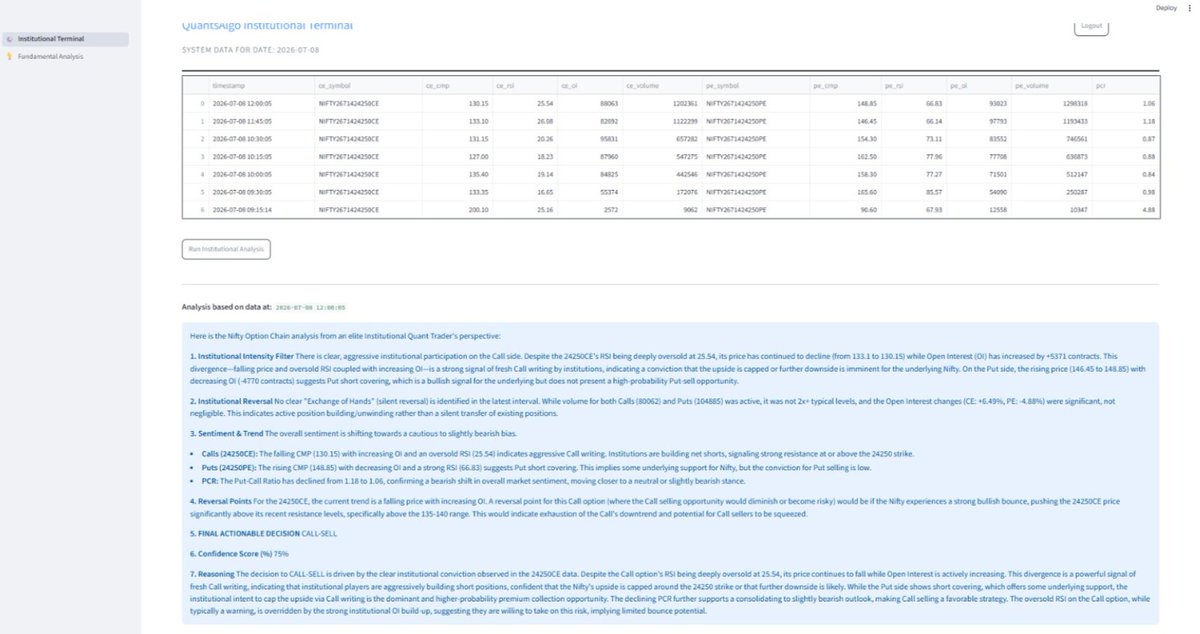This screenshot has width=1200, height=634.
Task: Click the pcr column header
Action: click(1124, 86)
